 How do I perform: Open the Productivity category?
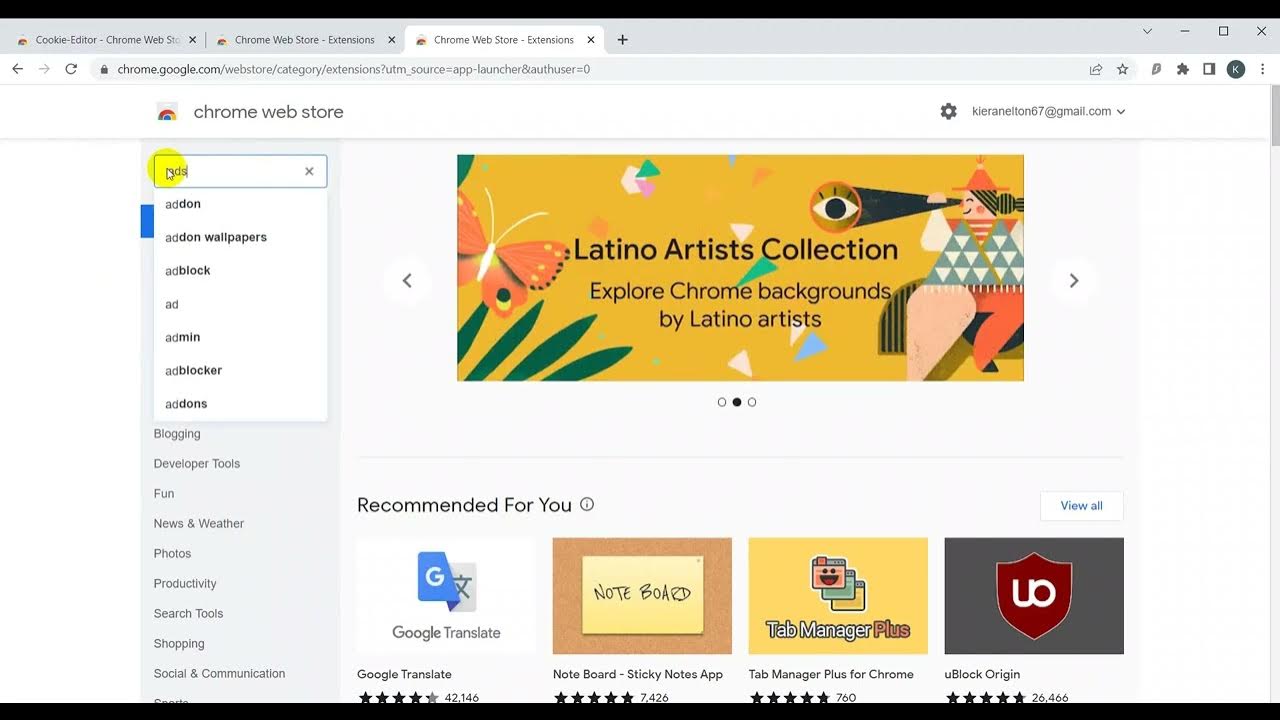point(185,584)
